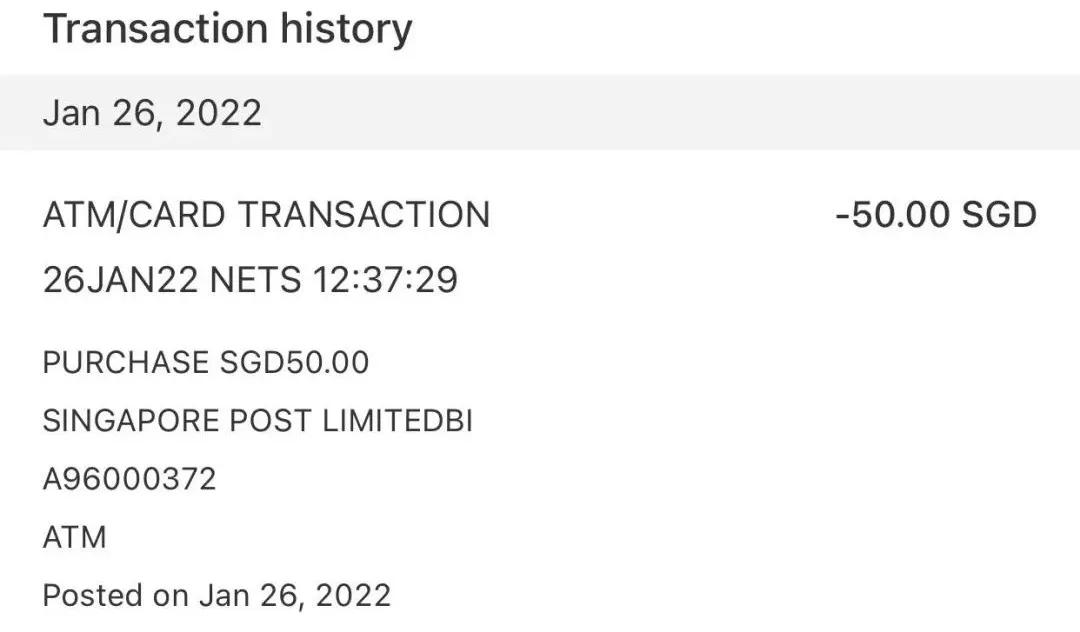Screen dimensions: 1080x632
Task: Click the standalone ATM line
Action: (x=74, y=538)
